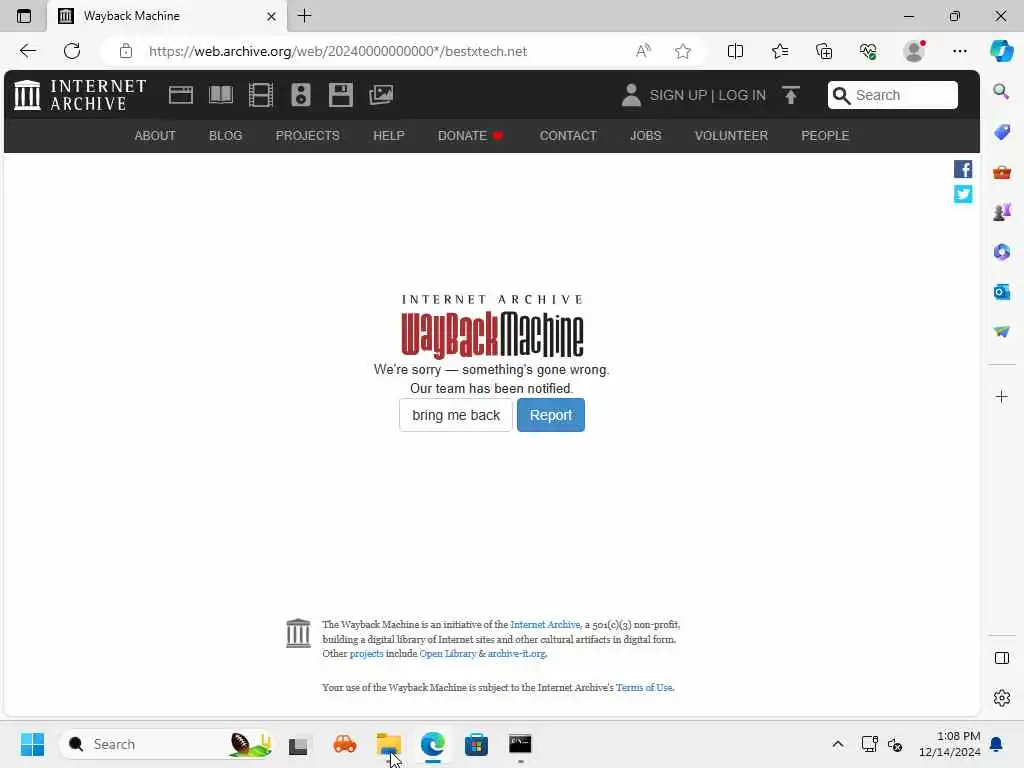Refresh the page
Image resolution: width=1024 pixels, height=768 pixels.
coord(72,51)
